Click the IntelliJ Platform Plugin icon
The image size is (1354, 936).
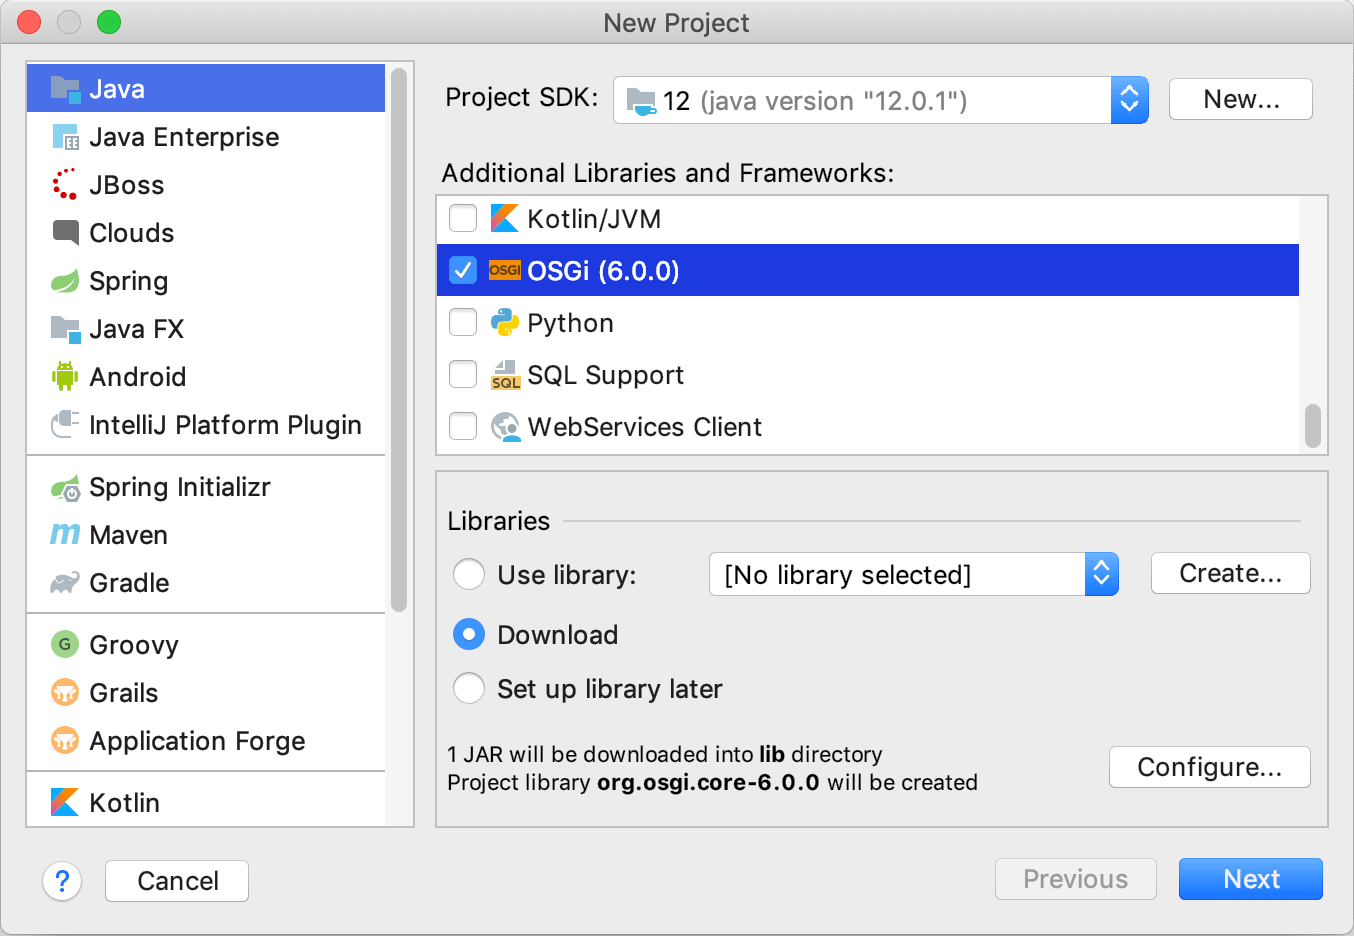[65, 424]
